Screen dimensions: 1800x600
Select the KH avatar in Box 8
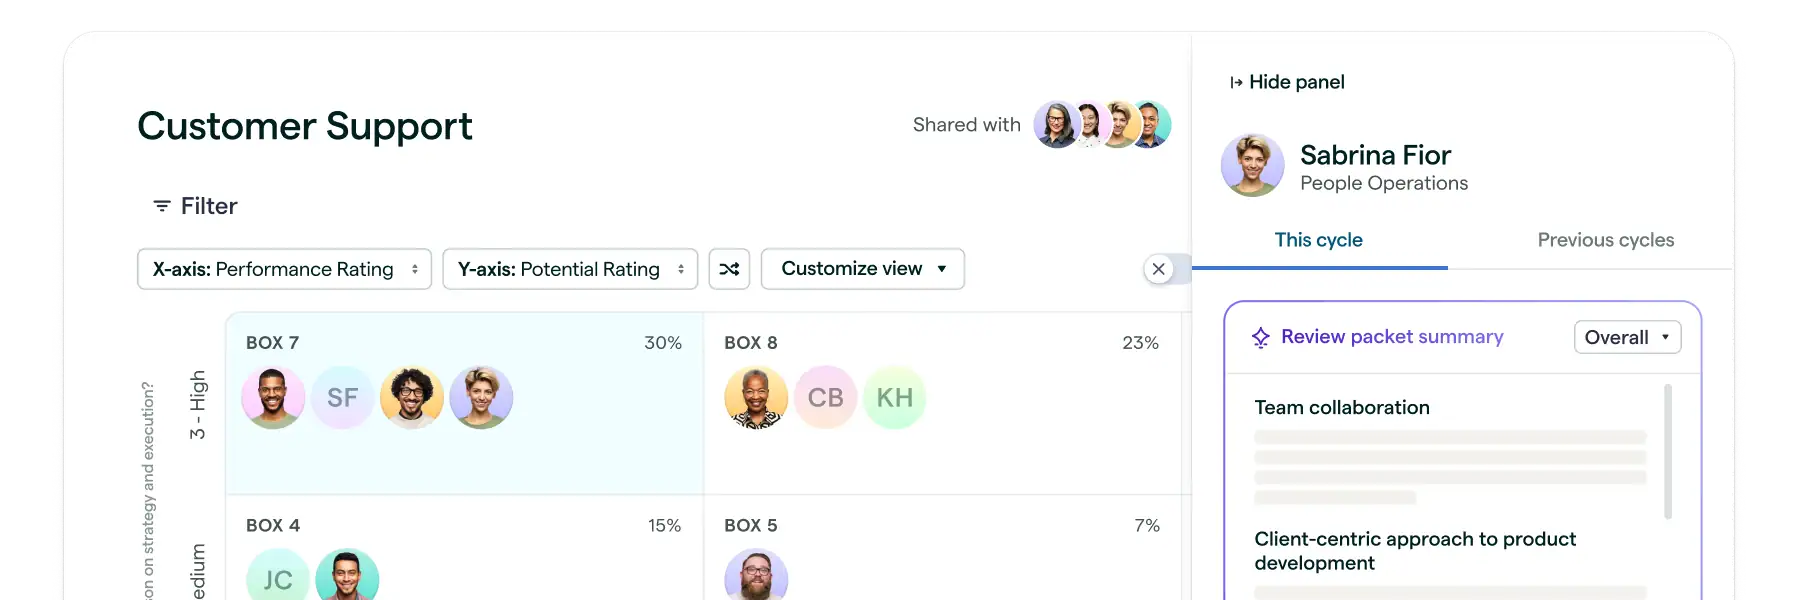click(895, 397)
